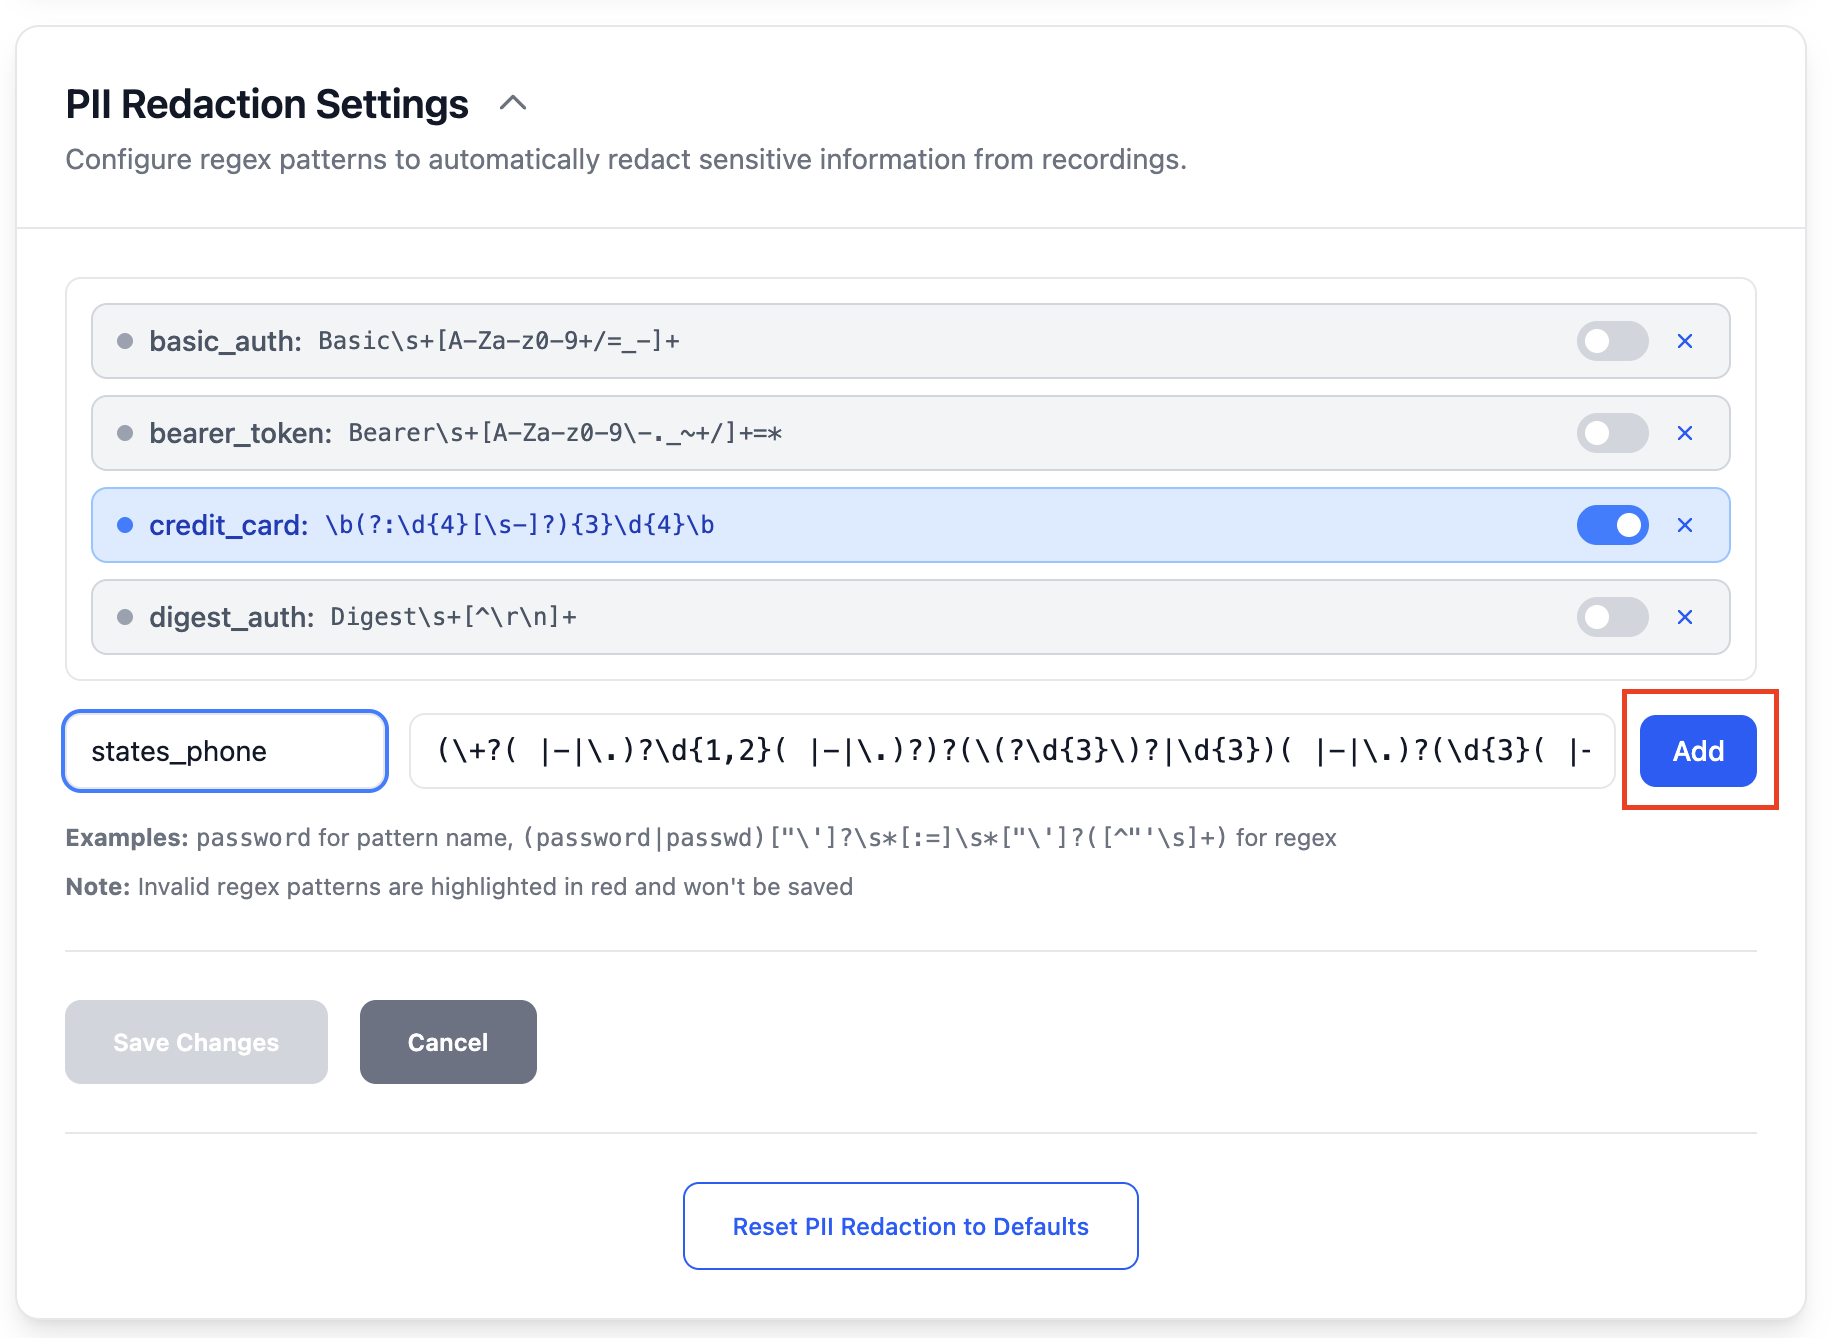The width and height of the screenshot is (1838, 1338).
Task: Click Reset PII Redaction to Defaults
Action: (910, 1226)
